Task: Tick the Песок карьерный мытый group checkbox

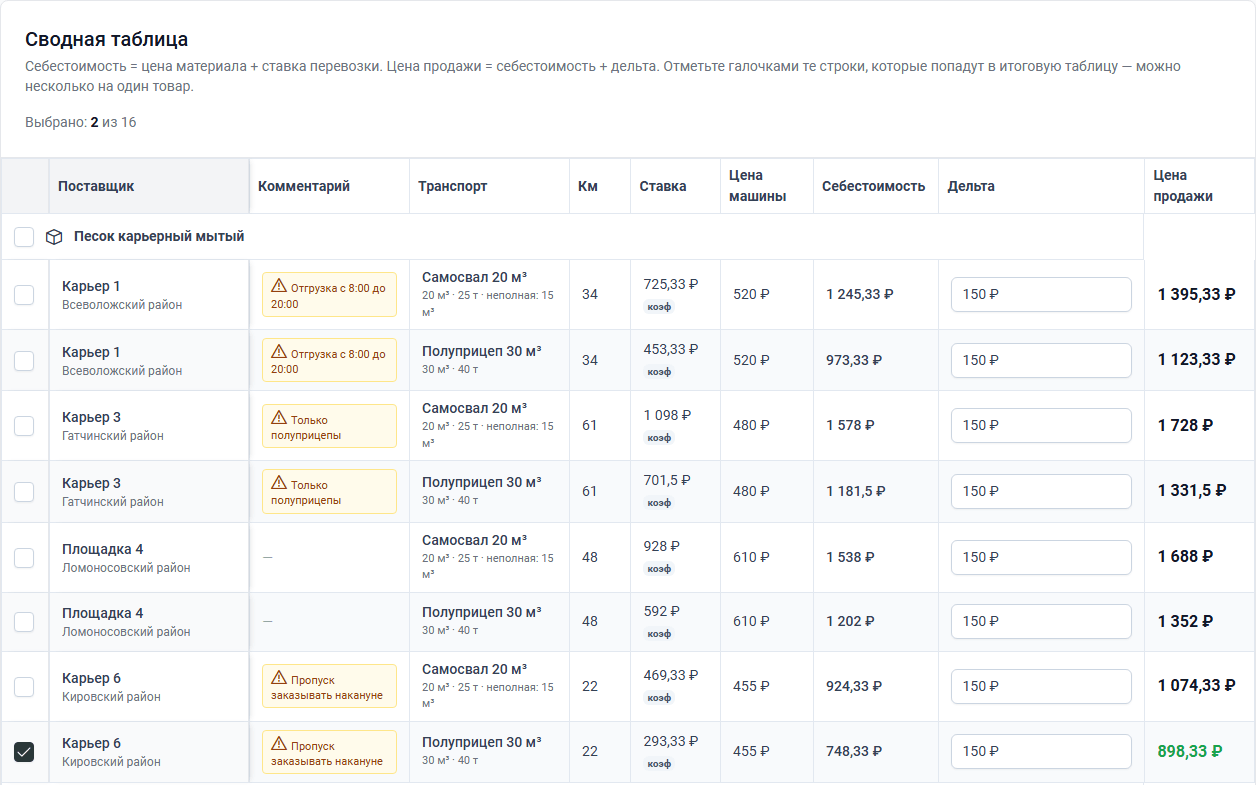Action: [24, 237]
